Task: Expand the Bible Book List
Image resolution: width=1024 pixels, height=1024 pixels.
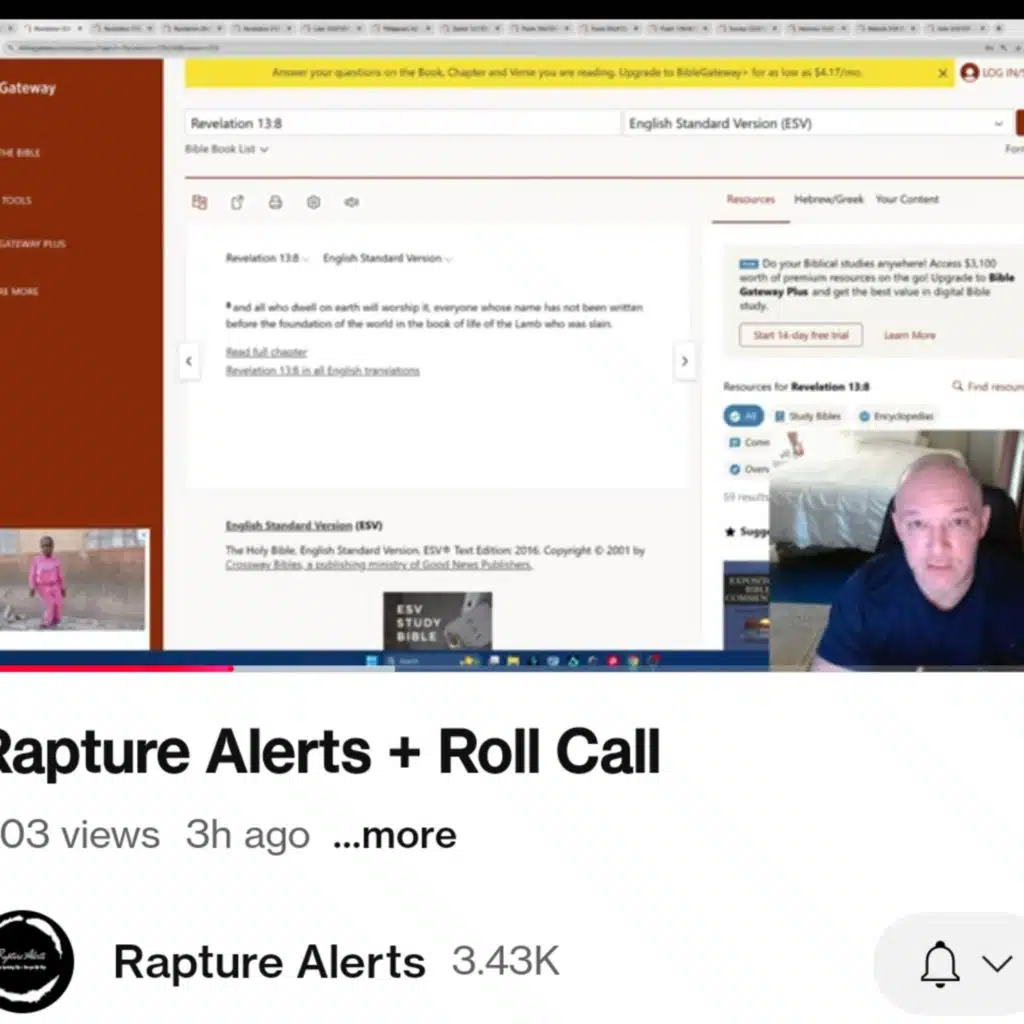Action: 227,149
